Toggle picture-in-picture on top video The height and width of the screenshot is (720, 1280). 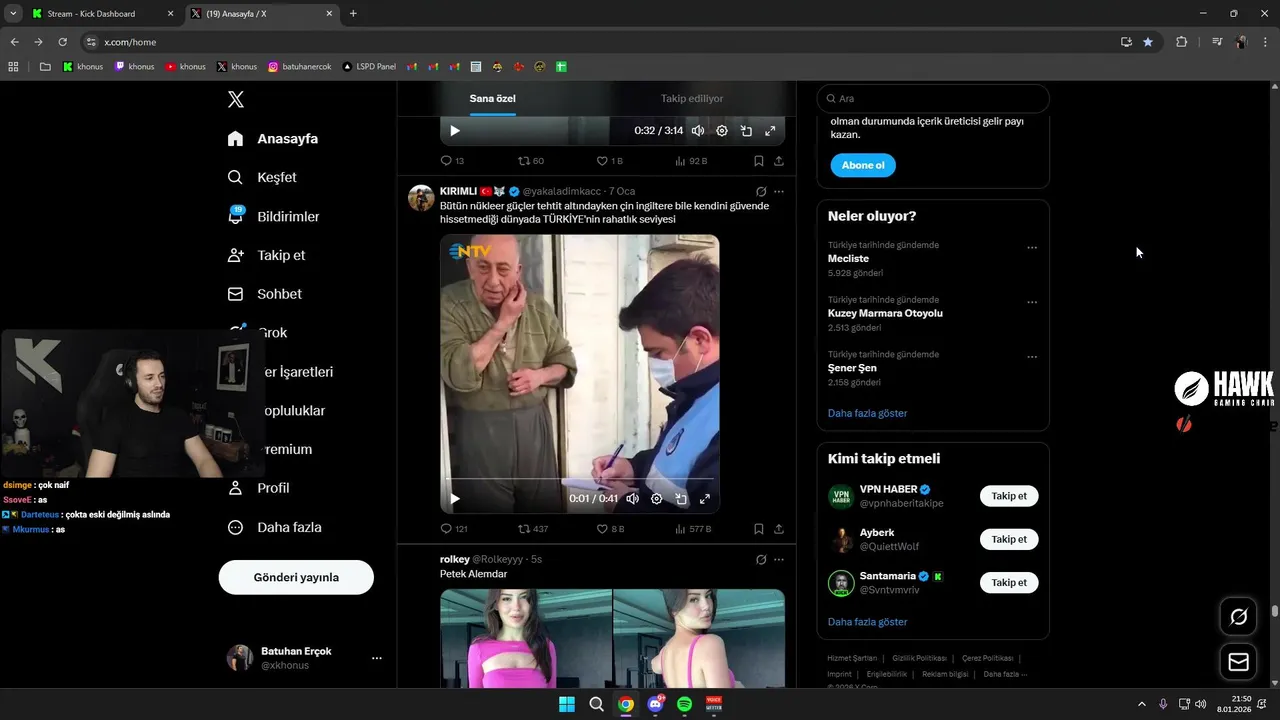point(746,131)
